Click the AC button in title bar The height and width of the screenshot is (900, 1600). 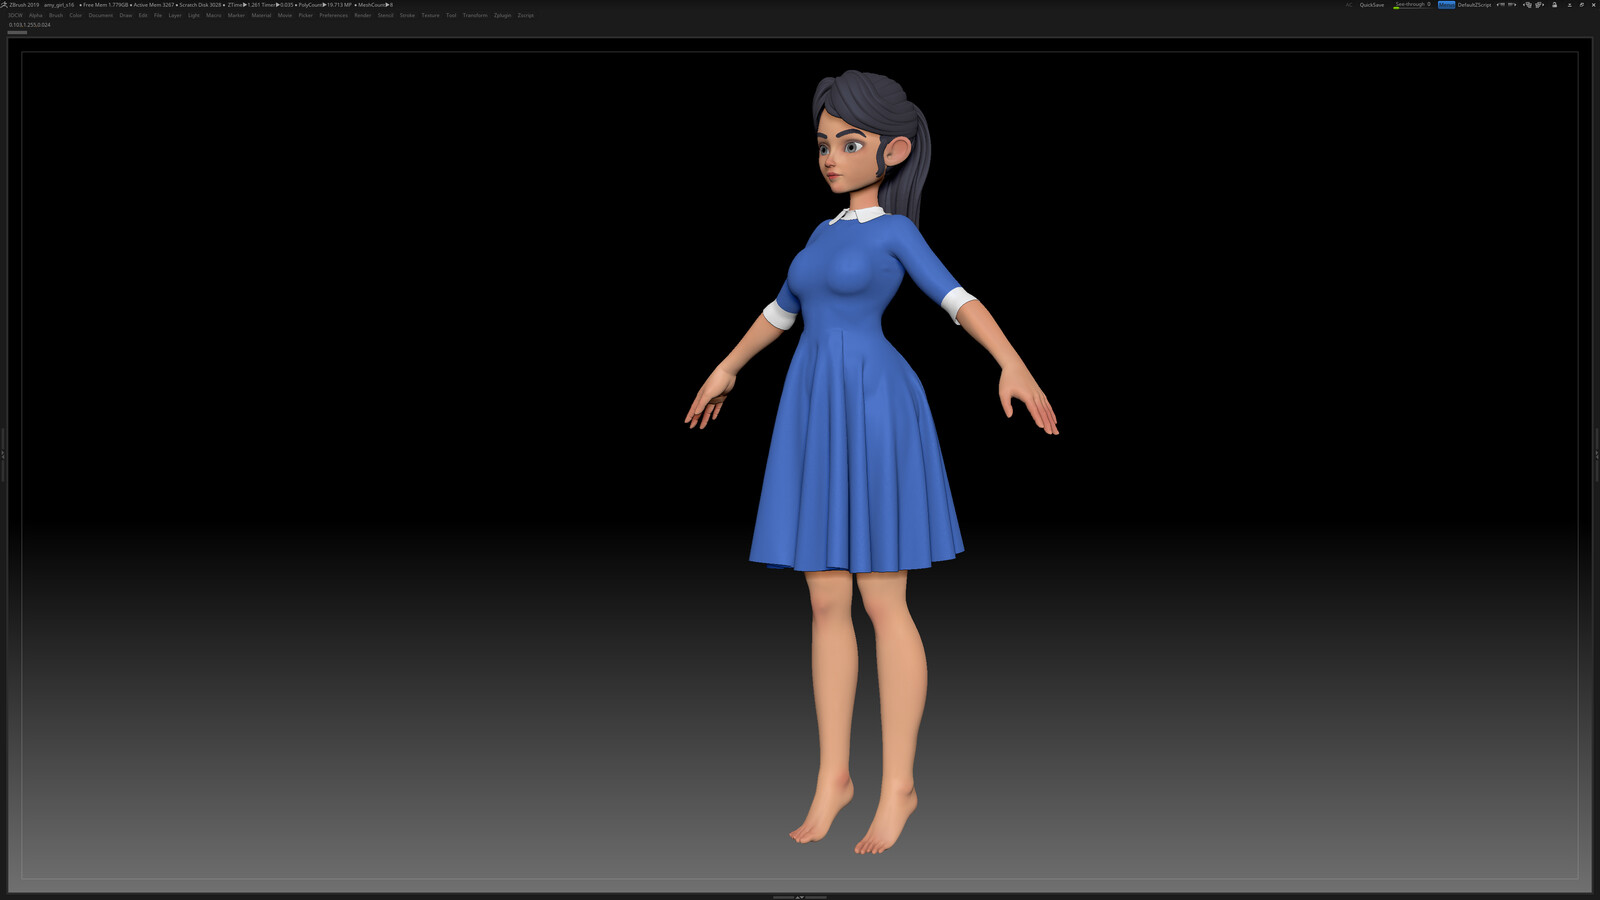tap(1349, 5)
